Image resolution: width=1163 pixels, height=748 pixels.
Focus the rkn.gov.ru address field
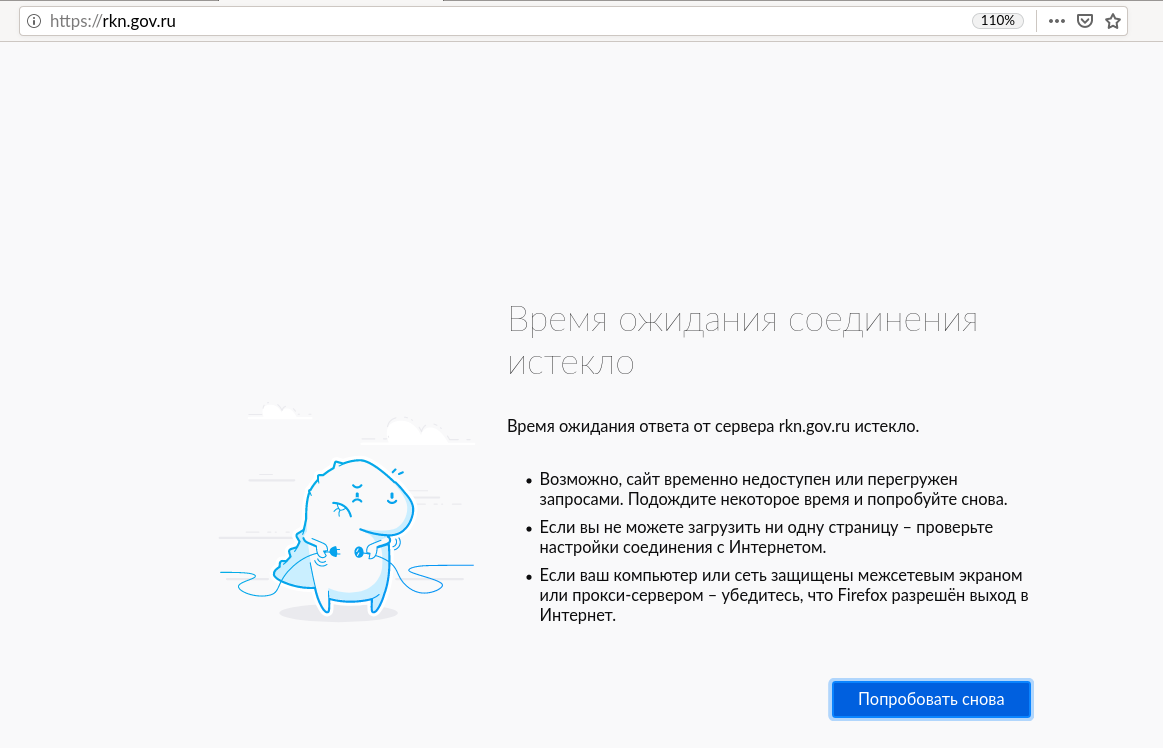pos(500,20)
